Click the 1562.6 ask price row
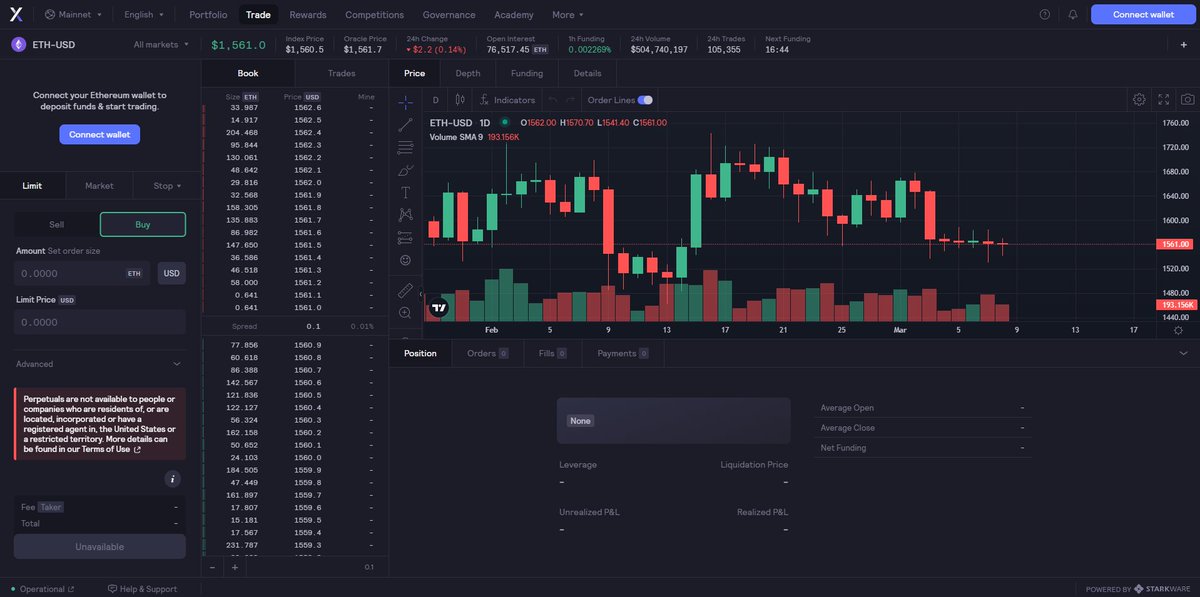1200x597 pixels. point(295,107)
